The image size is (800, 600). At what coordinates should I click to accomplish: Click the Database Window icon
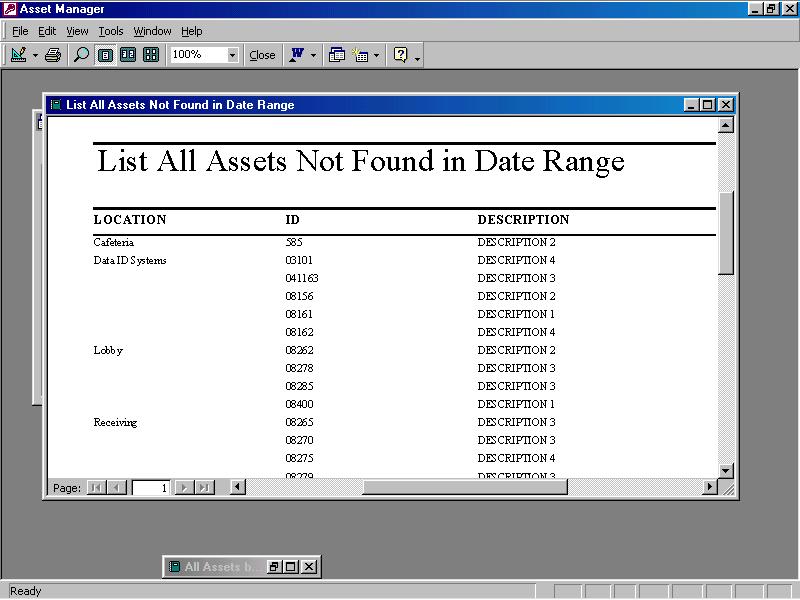[337, 55]
